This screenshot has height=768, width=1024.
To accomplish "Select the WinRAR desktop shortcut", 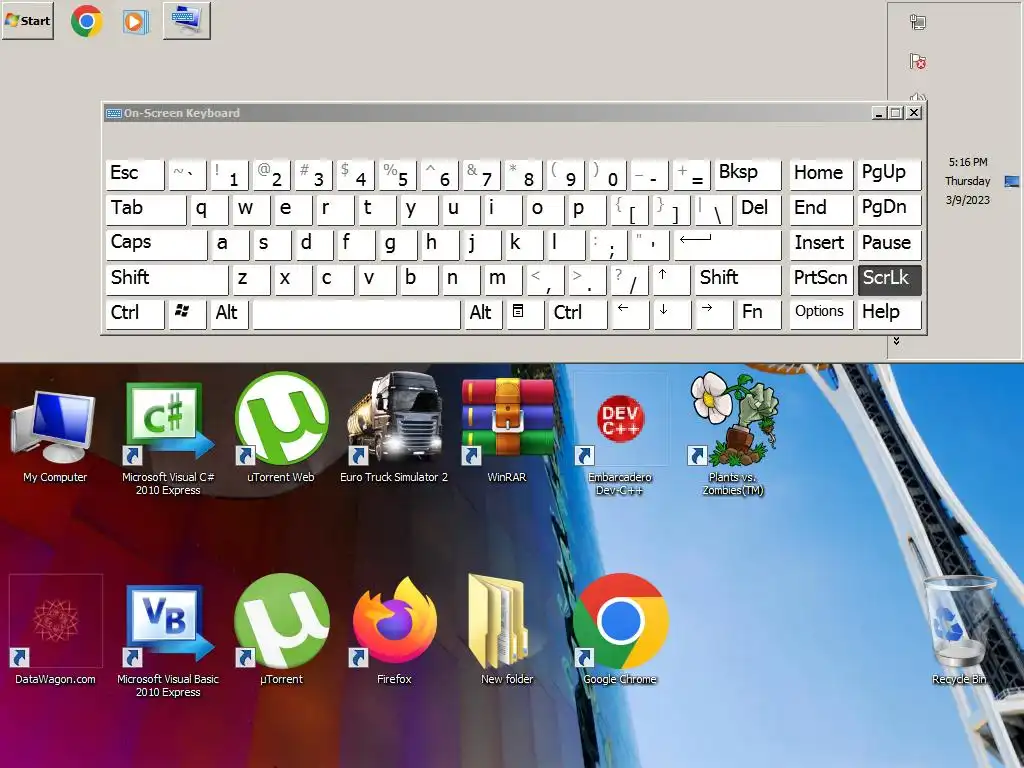I will tap(507, 430).
